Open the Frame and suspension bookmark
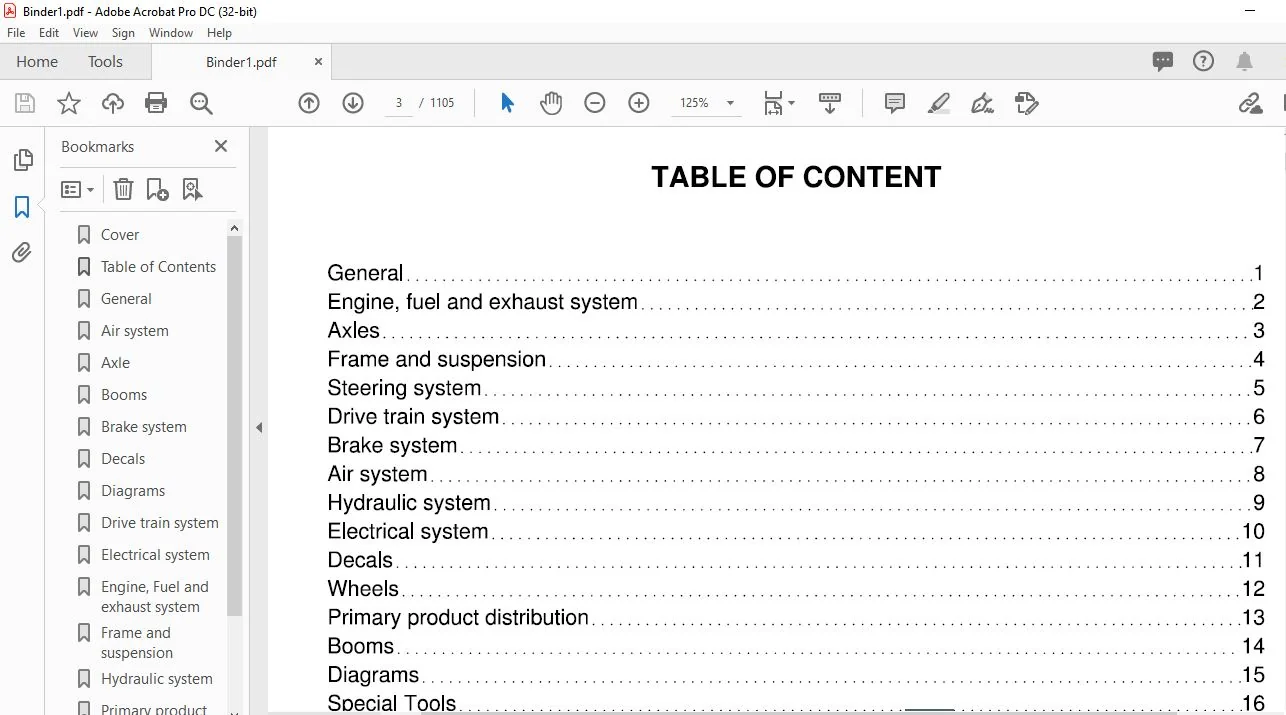Screen dimensions: 1286x715 tap(137, 643)
